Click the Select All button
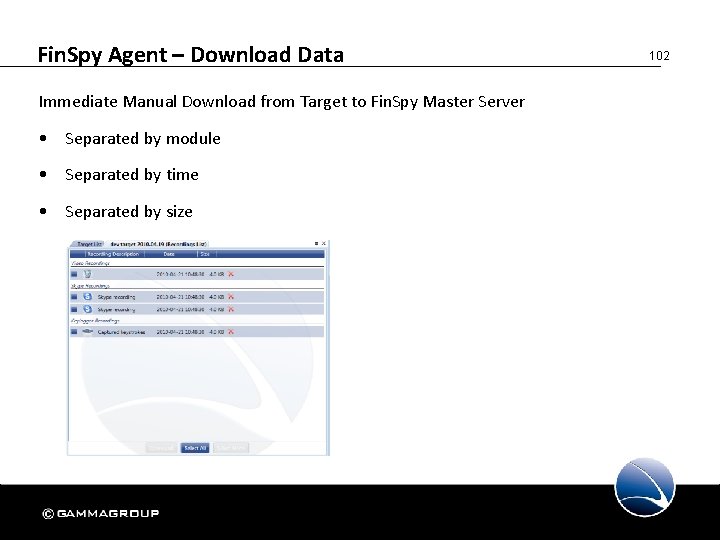720x540 pixels. coord(195,448)
